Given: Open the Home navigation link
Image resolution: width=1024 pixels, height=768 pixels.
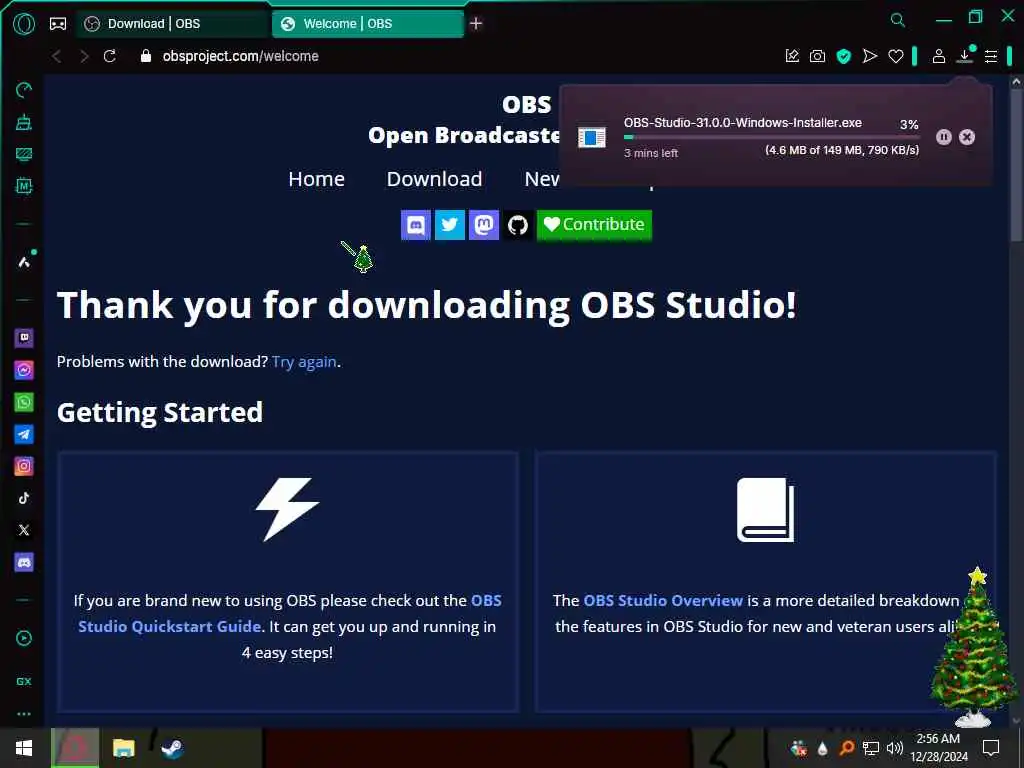Looking at the screenshot, I should (x=317, y=179).
